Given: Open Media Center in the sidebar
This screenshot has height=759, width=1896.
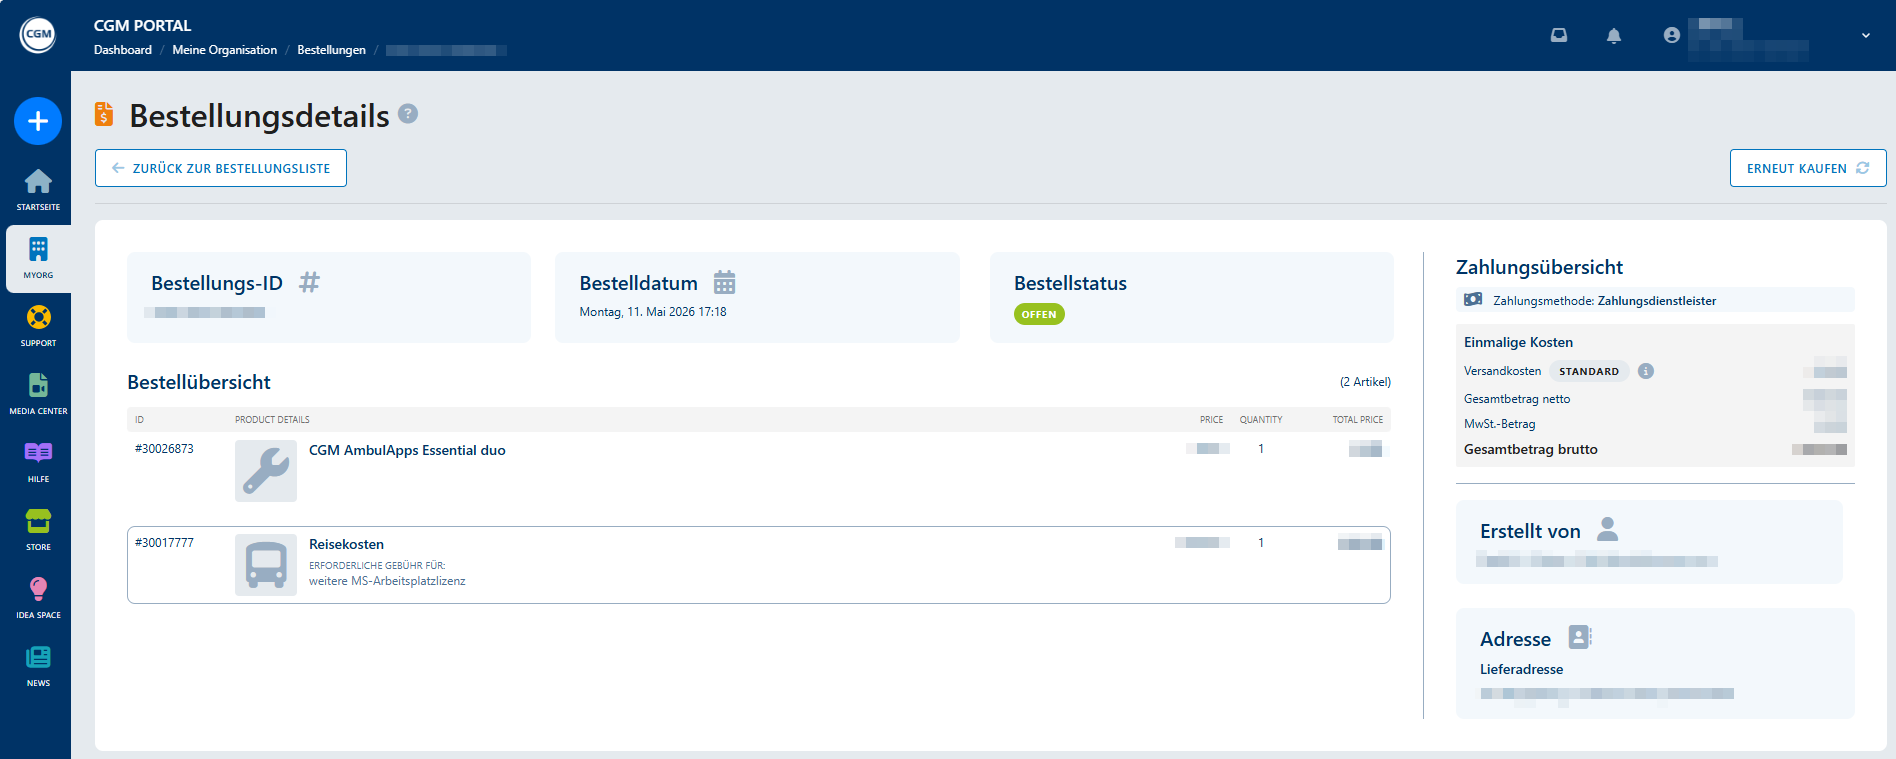Looking at the screenshot, I should point(38,394).
